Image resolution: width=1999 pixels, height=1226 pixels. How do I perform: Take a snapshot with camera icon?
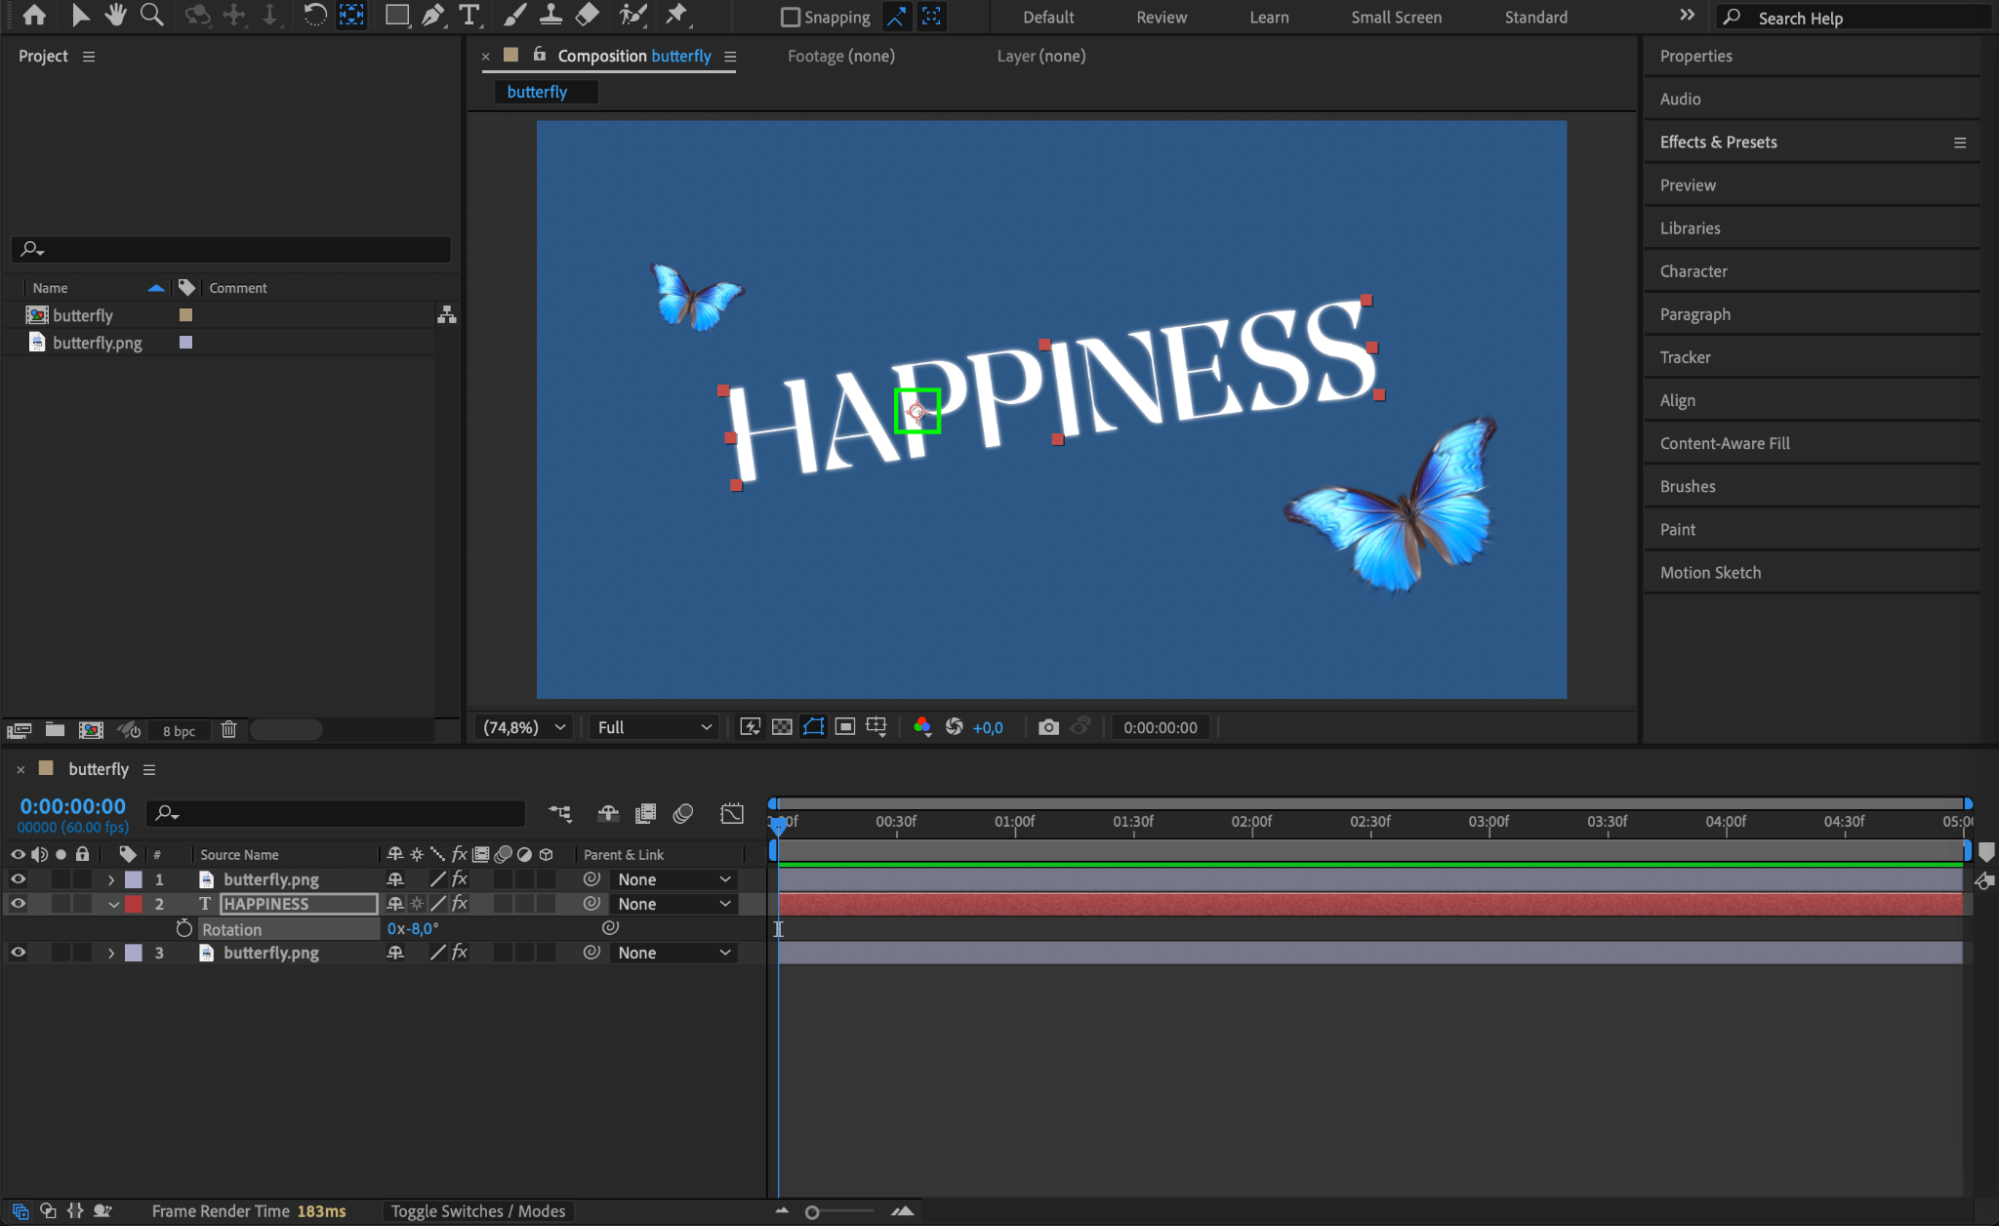click(x=1048, y=727)
